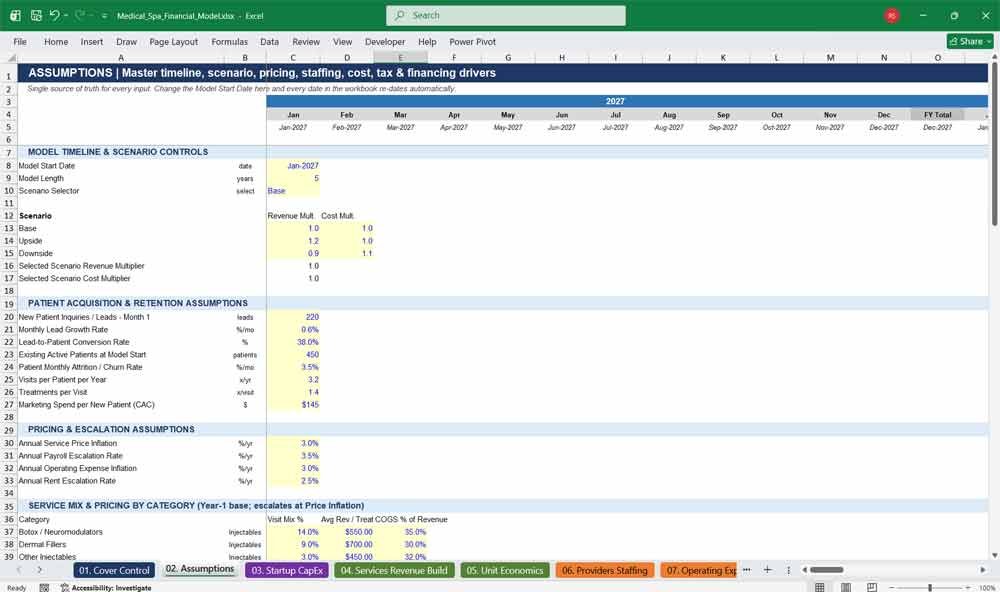This screenshot has width=1000, height=592.
Task: Select column E header
Action: 401,57
